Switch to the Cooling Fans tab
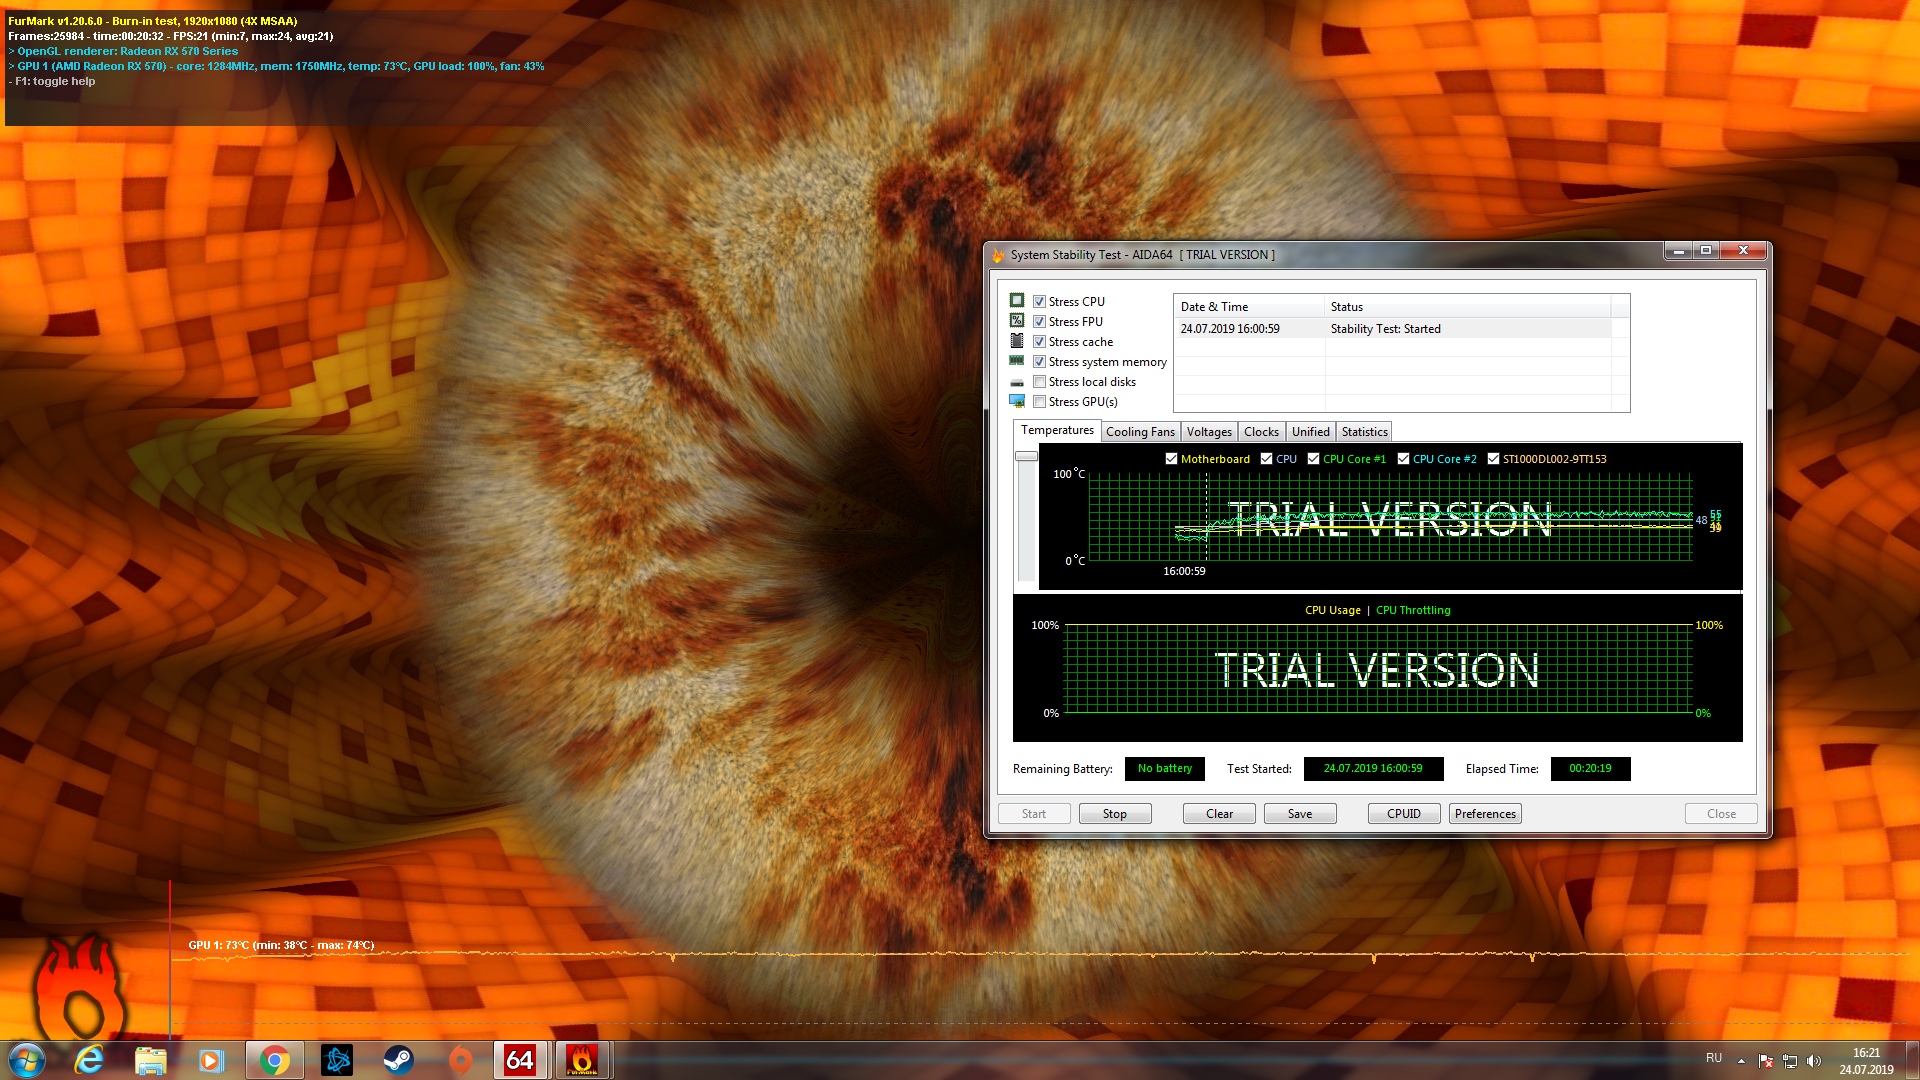Viewport: 1920px width, 1080px height. tap(1140, 432)
